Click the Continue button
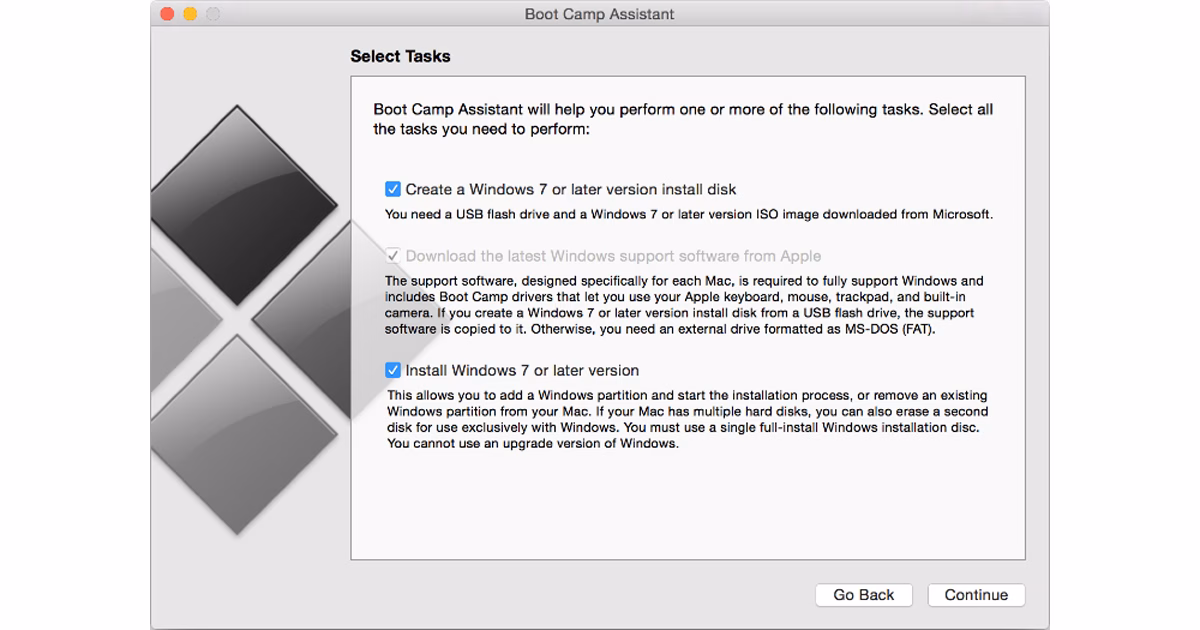 click(976, 595)
